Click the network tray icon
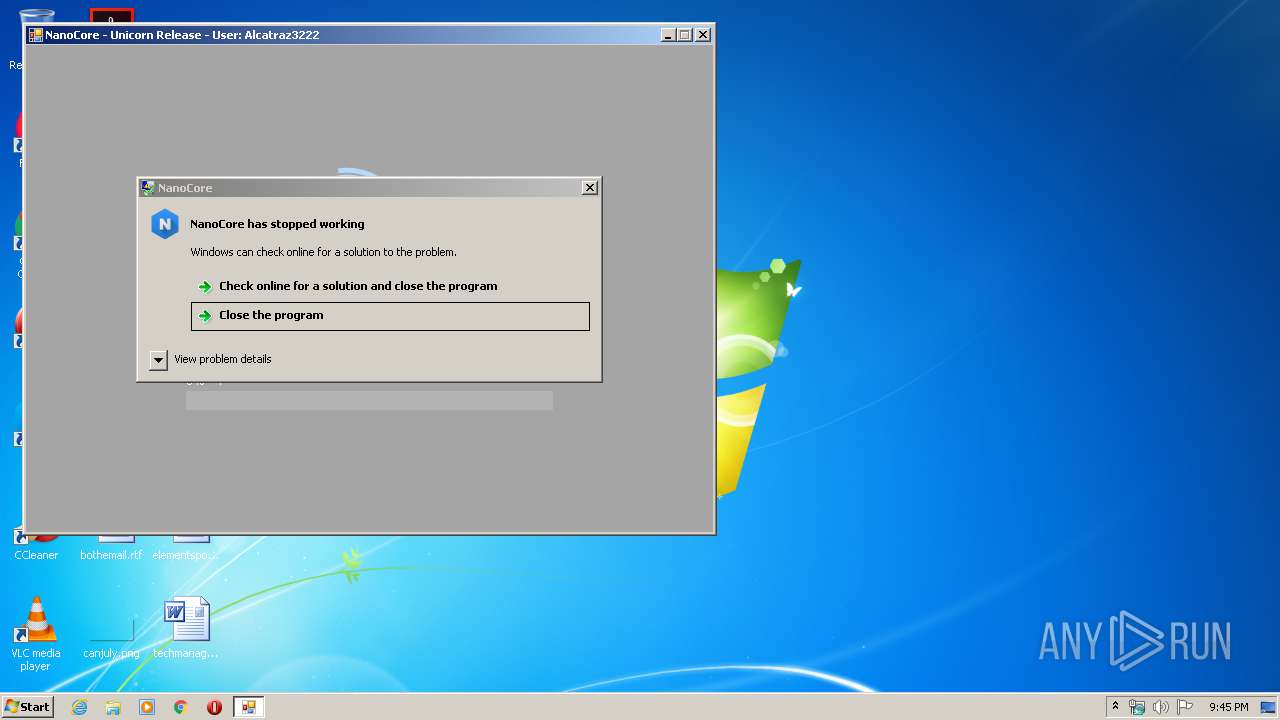This screenshot has width=1280, height=720. tap(1137, 707)
